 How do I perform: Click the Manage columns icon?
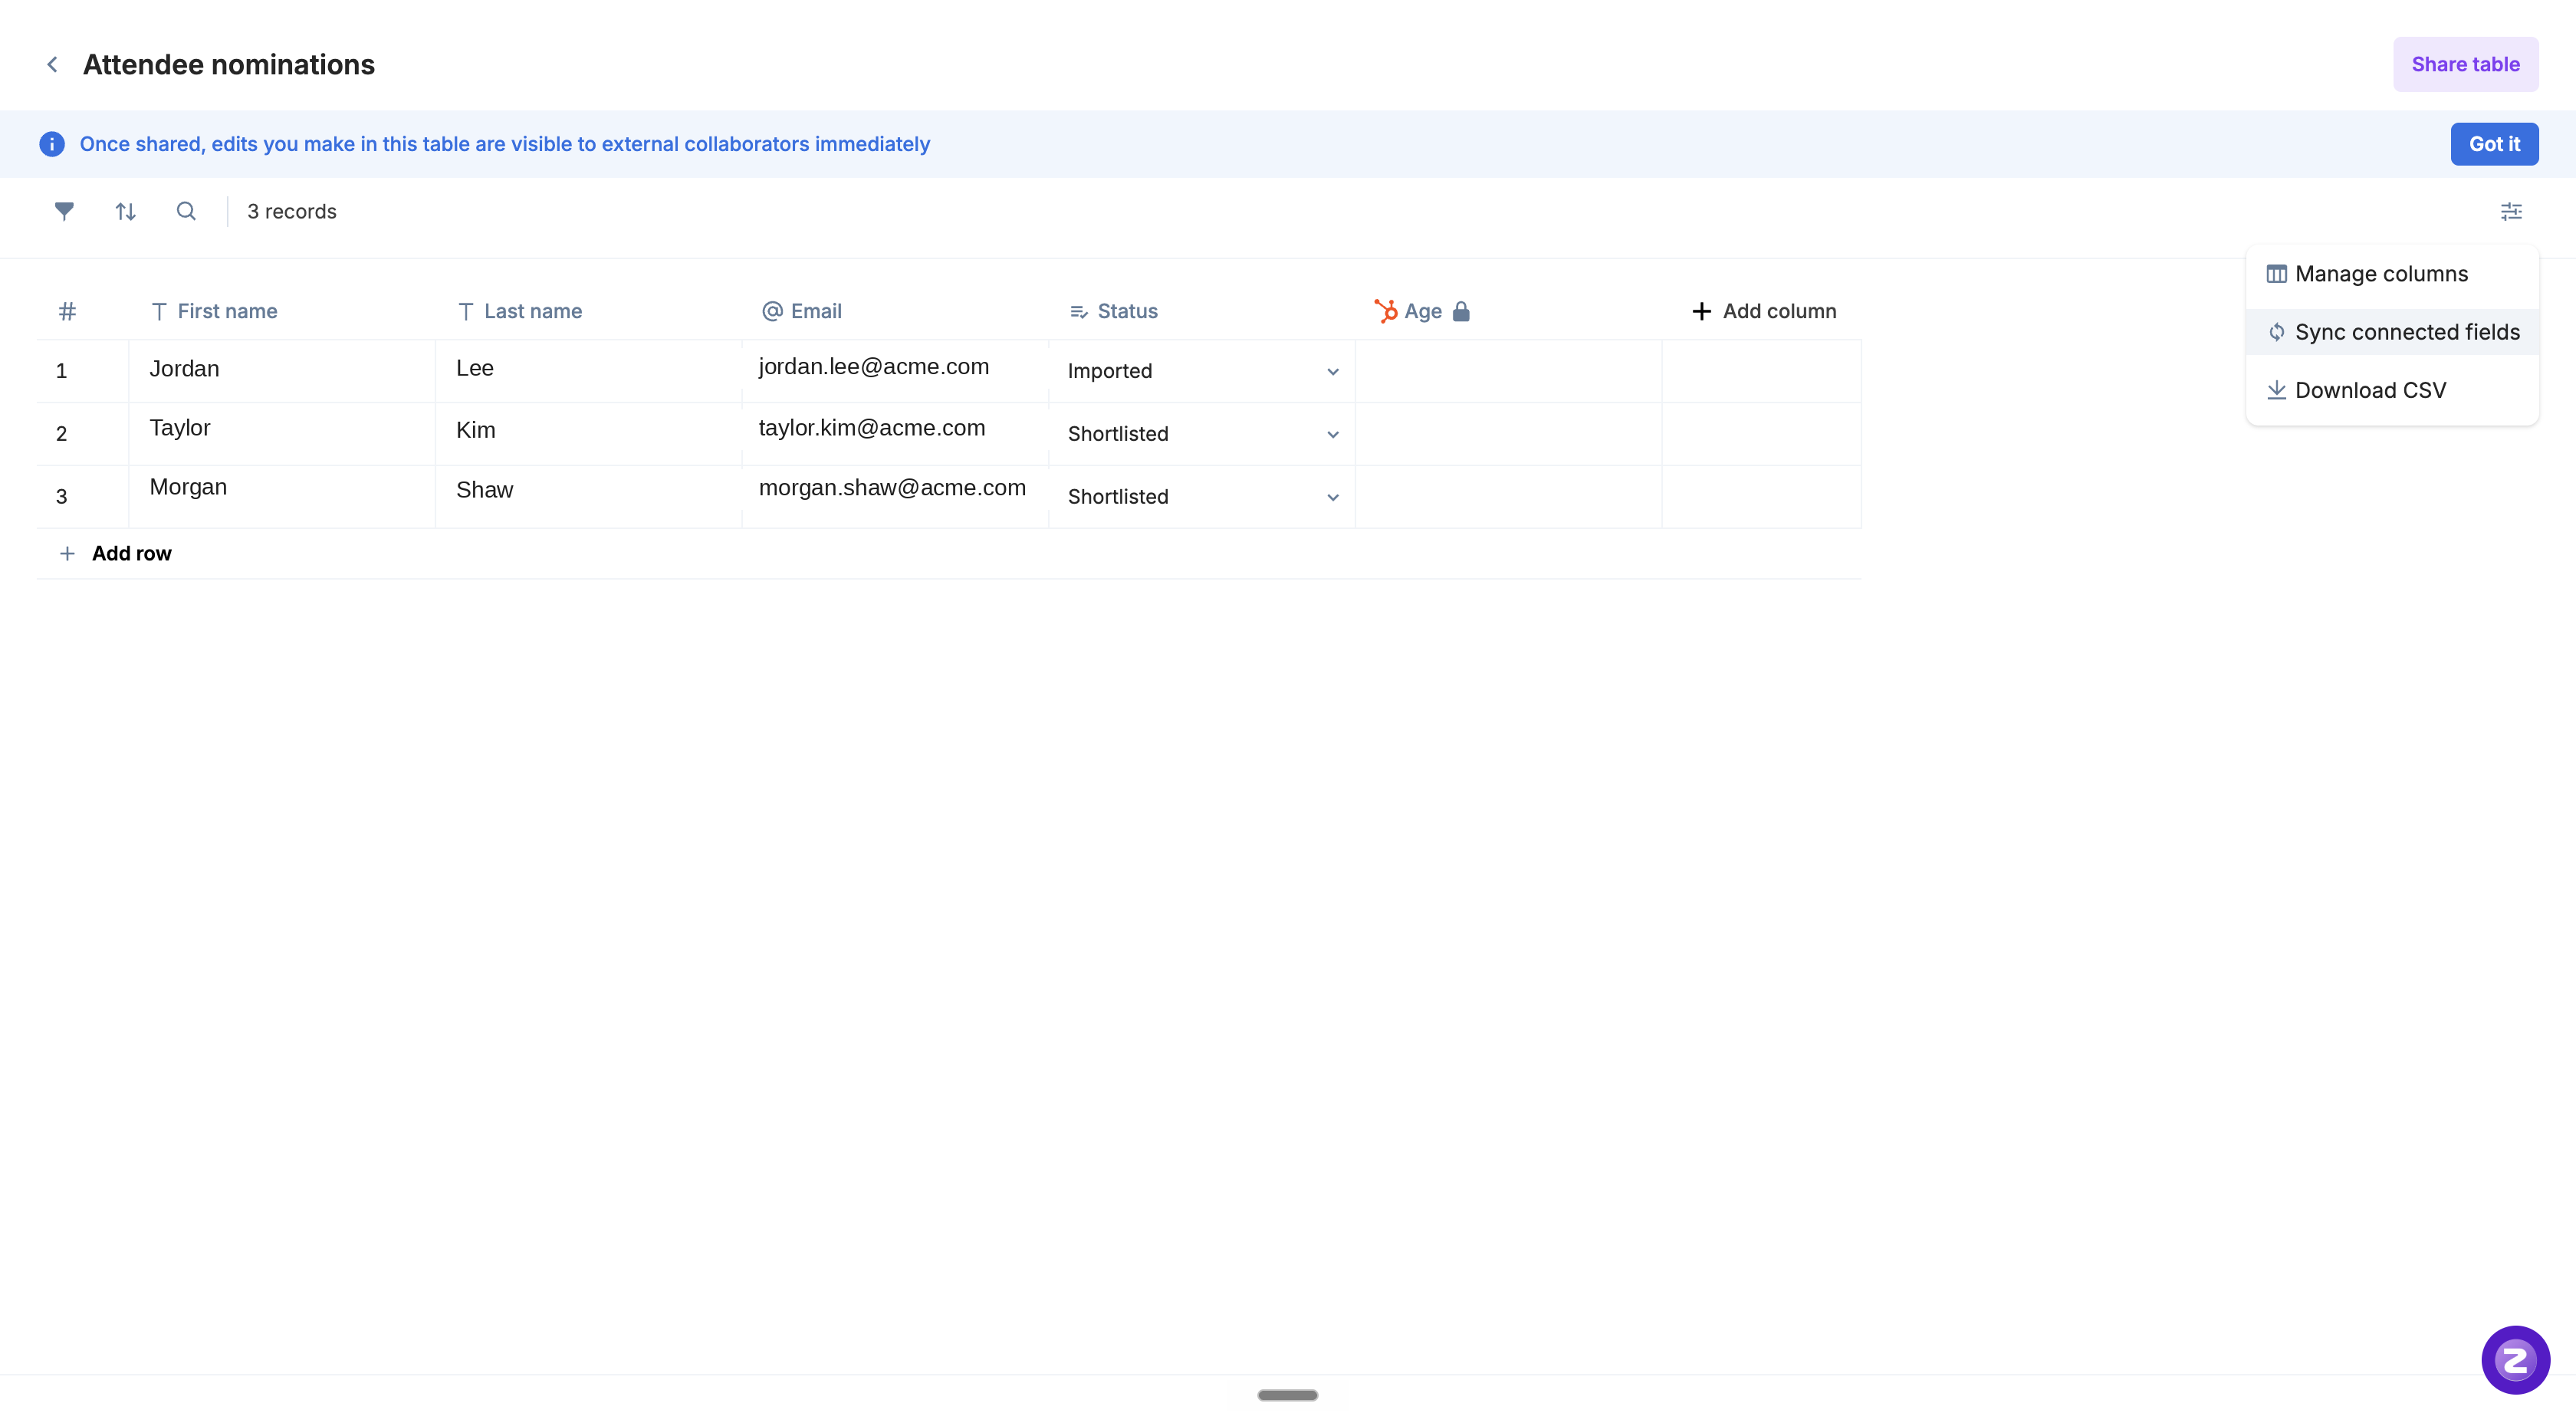pos(2276,274)
